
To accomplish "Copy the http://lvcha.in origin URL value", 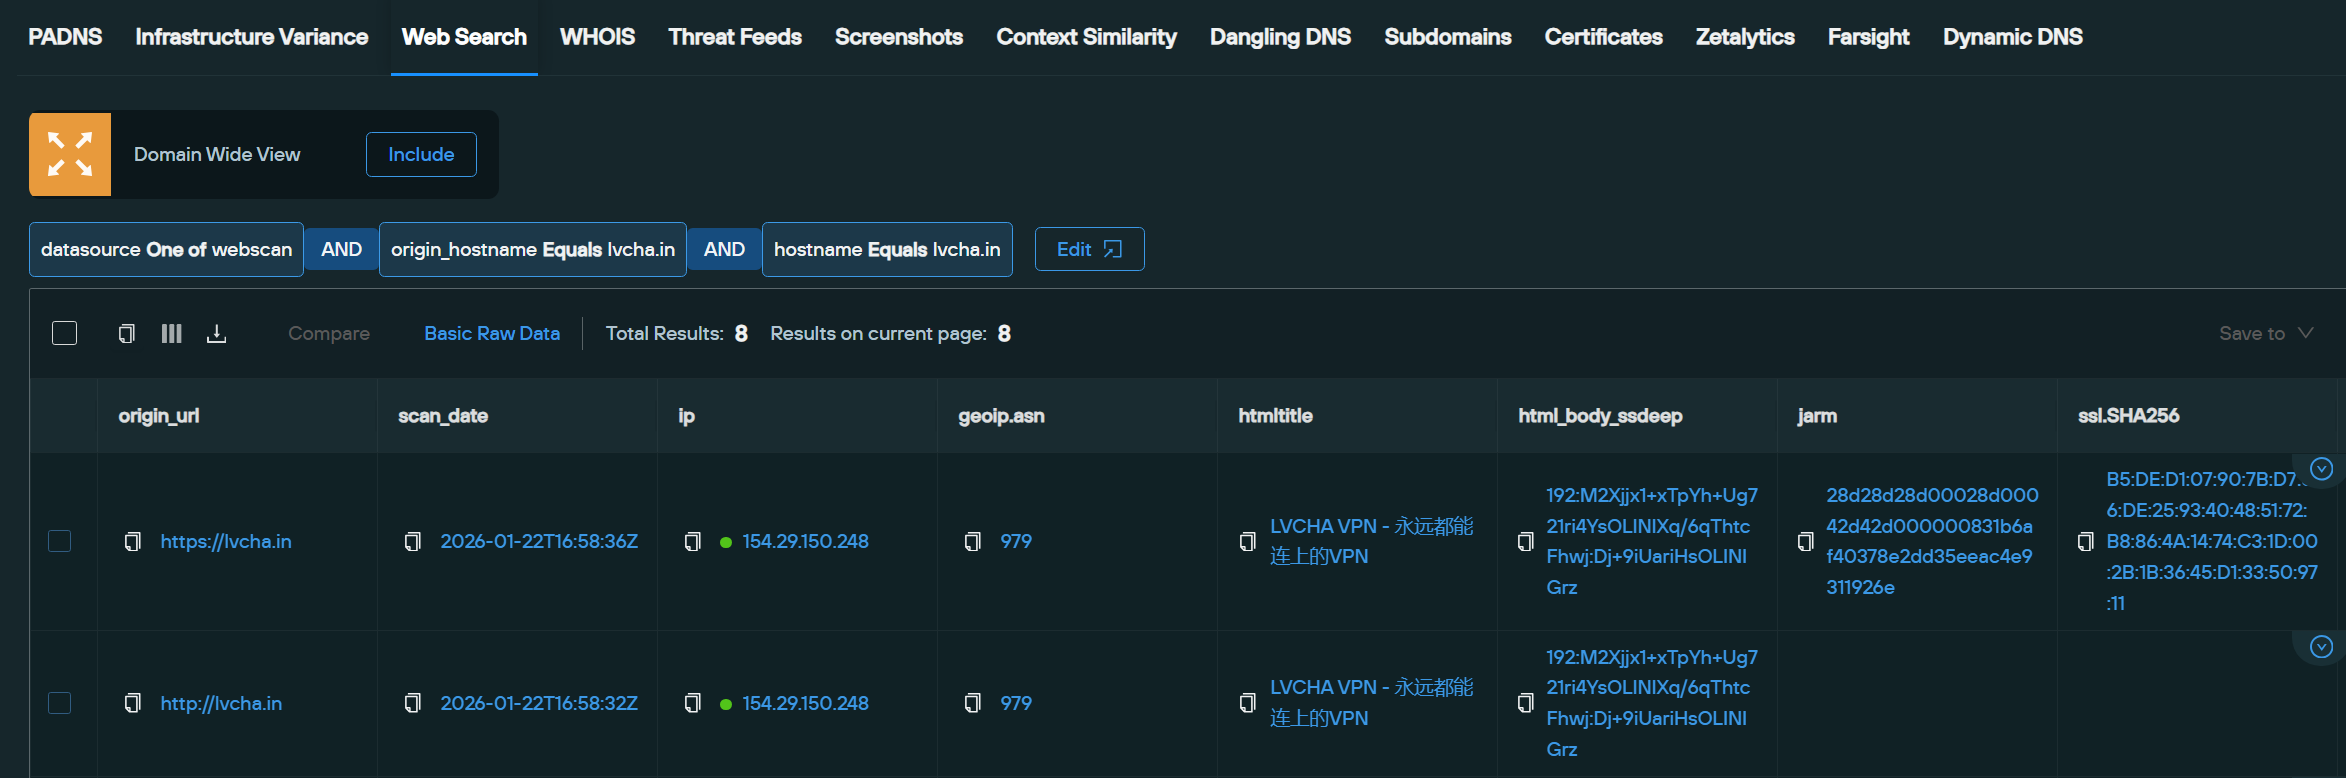I will [132, 703].
